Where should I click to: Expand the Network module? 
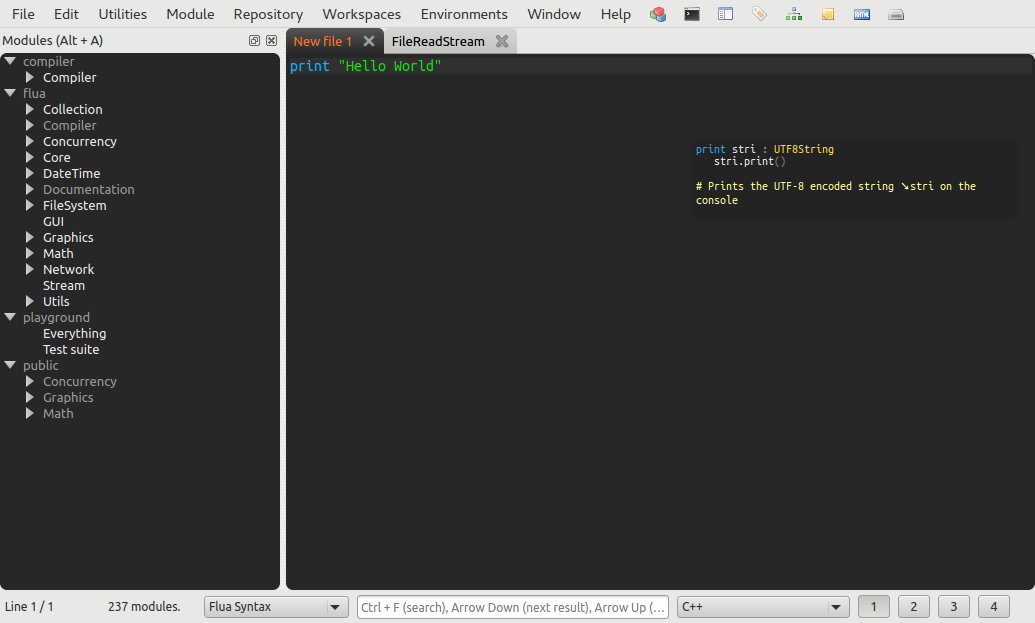30,269
